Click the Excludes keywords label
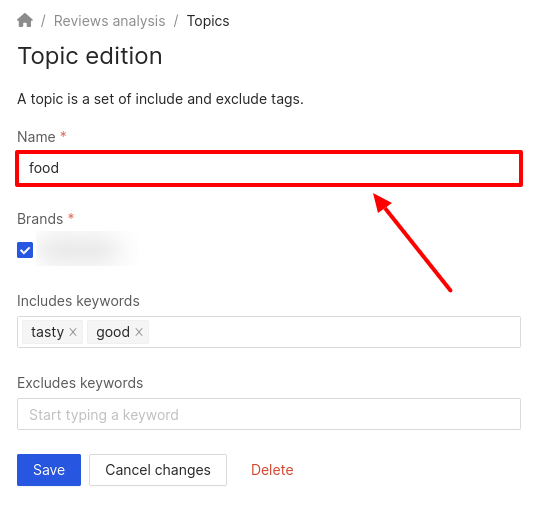This screenshot has height=512, width=540. 80,383
